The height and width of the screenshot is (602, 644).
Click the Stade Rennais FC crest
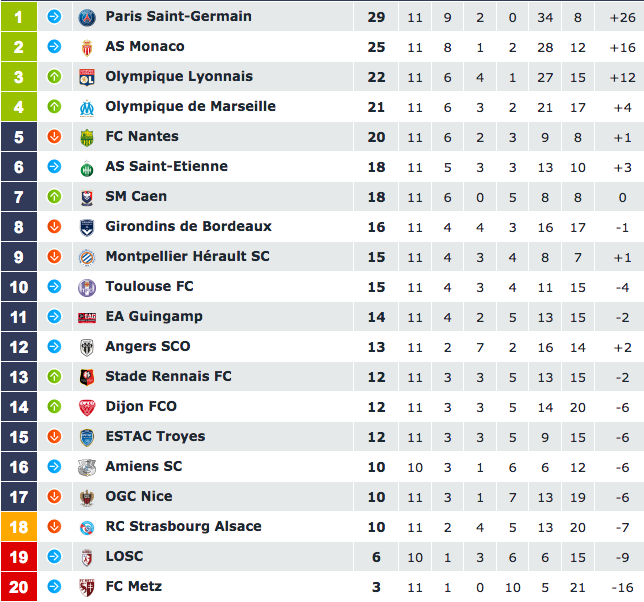87,377
